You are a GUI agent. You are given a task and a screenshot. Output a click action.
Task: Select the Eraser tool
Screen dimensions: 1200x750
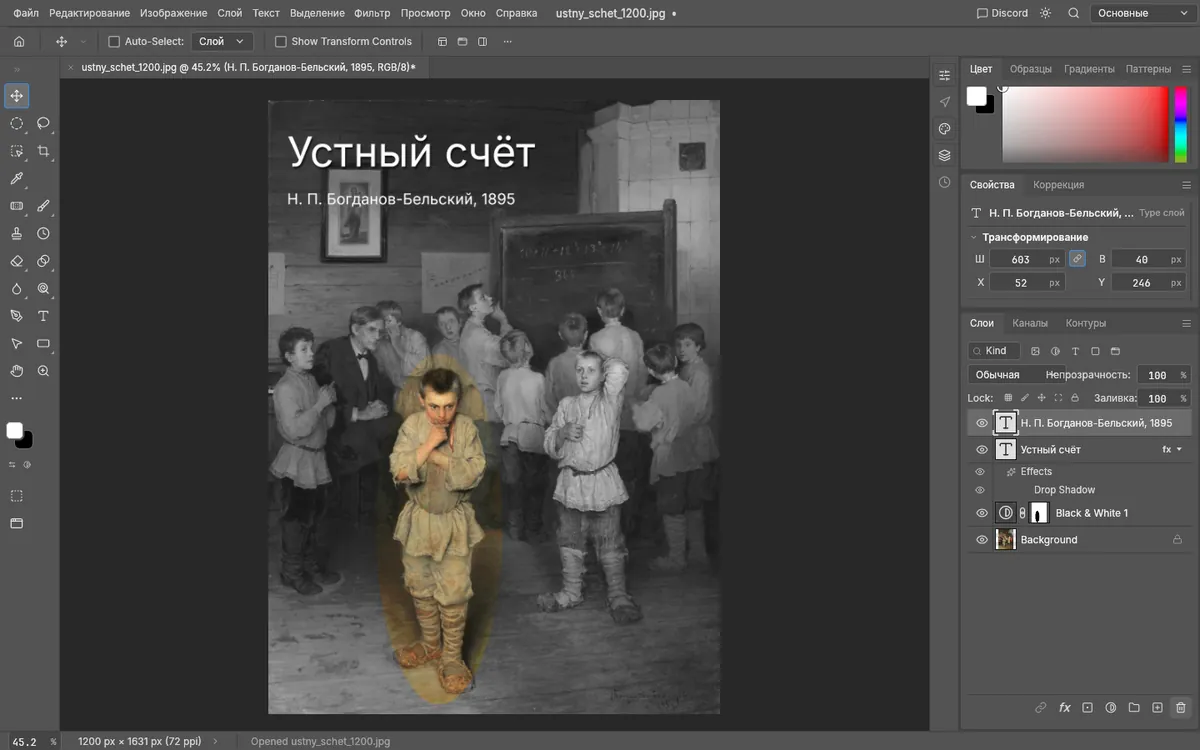coord(16,261)
